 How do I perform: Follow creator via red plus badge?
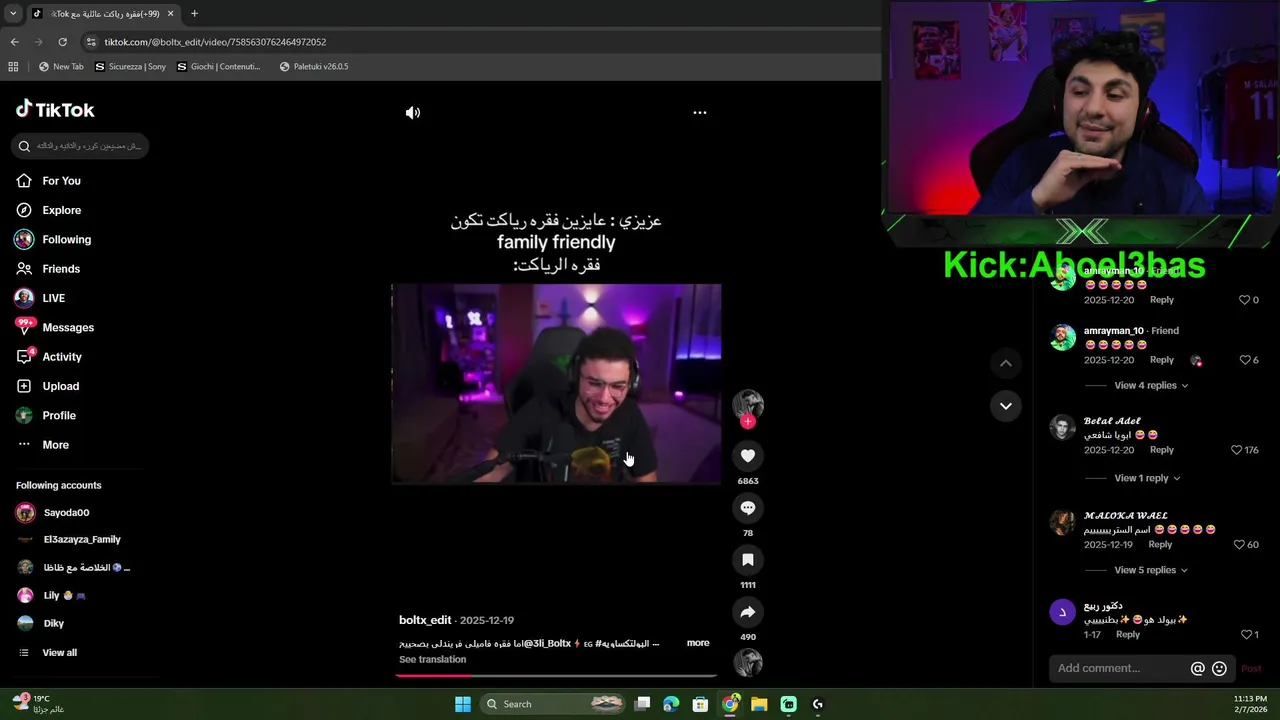coord(748,422)
